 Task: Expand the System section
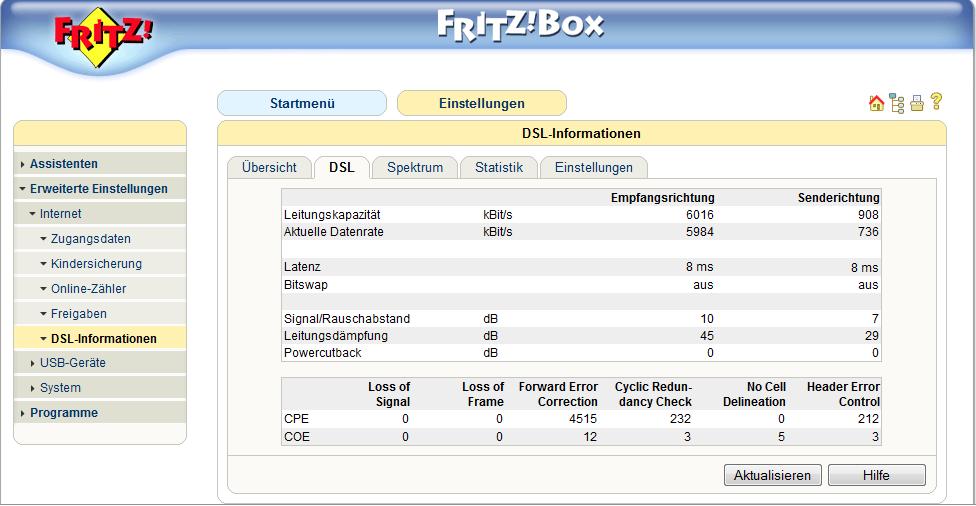[60, 388]
